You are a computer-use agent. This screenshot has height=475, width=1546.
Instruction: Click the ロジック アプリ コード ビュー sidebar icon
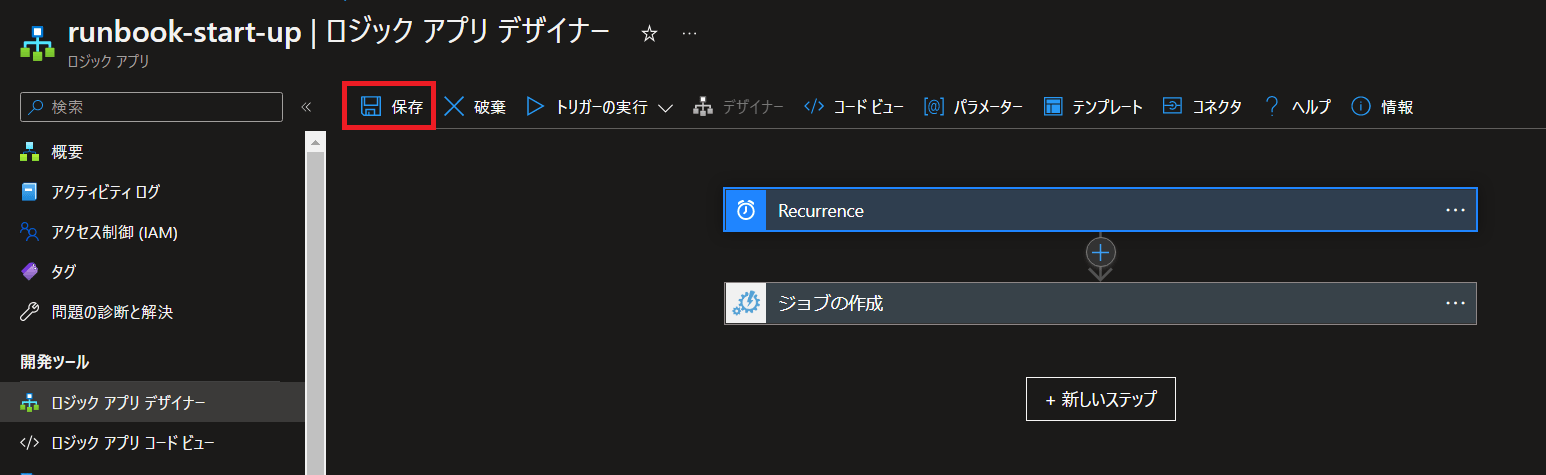click(29, 442)
